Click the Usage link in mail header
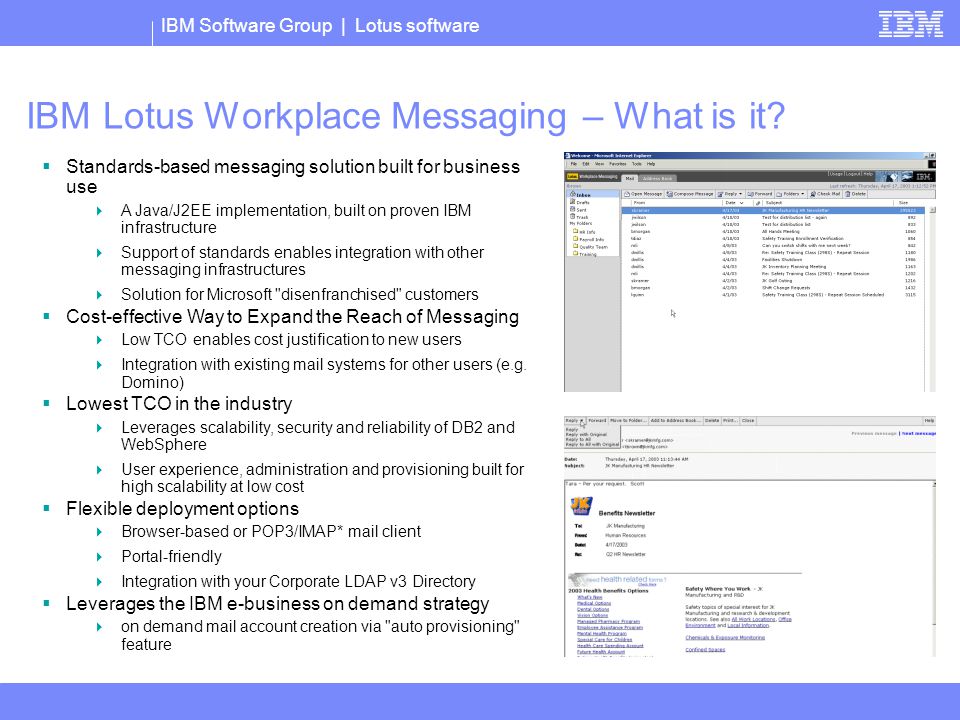Screen dimensions: 960x720 pos(836,174)
